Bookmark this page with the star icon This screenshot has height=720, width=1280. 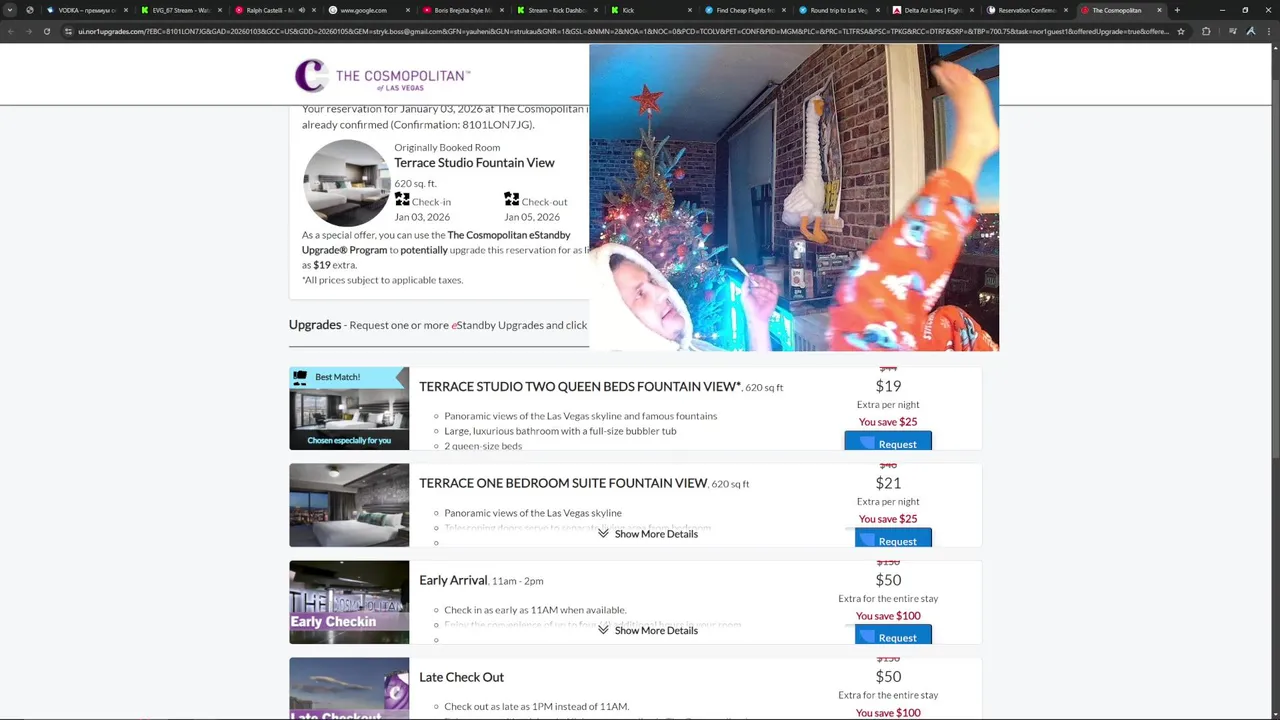[1181, 31]
